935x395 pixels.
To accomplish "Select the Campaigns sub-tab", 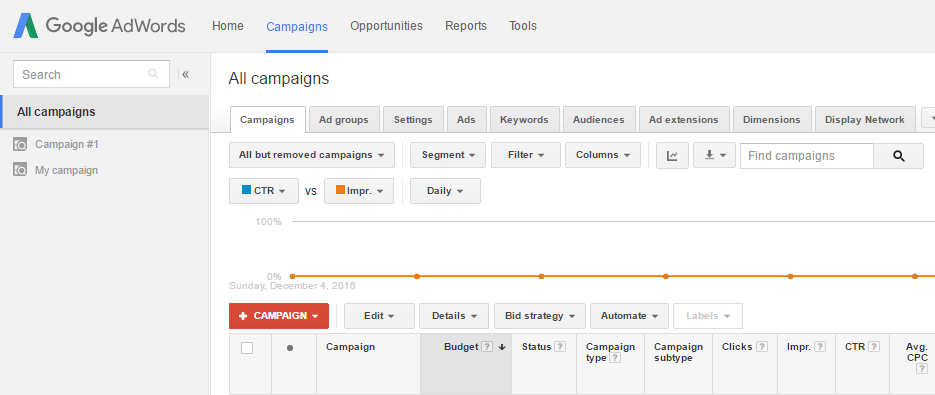I will pyautogui.click(x=267, y=119).
